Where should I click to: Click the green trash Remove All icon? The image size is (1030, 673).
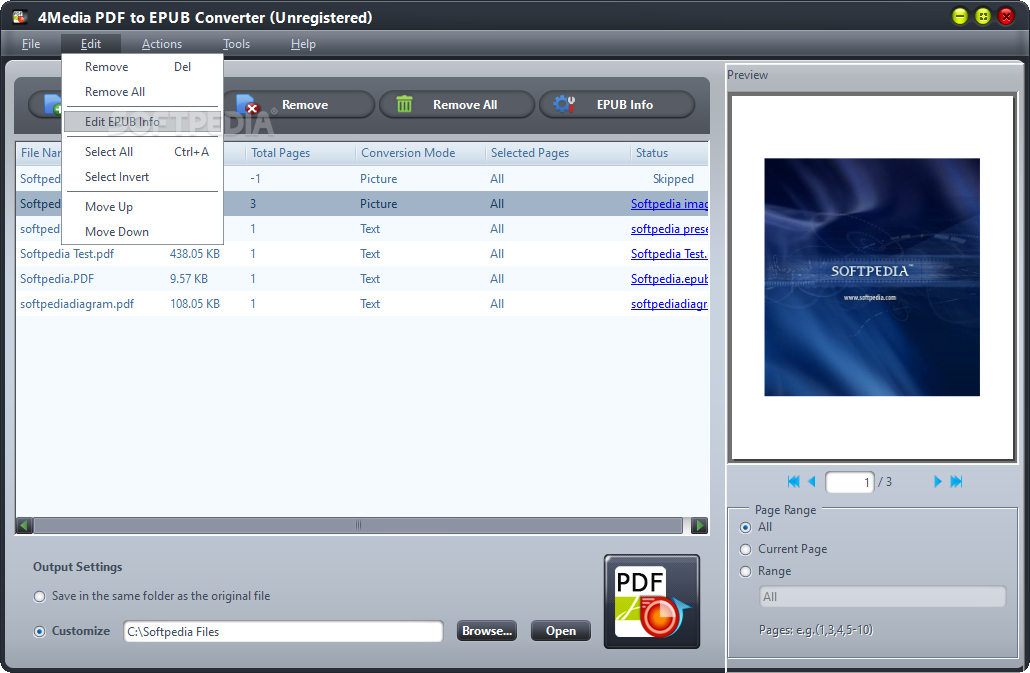(405, 104)
